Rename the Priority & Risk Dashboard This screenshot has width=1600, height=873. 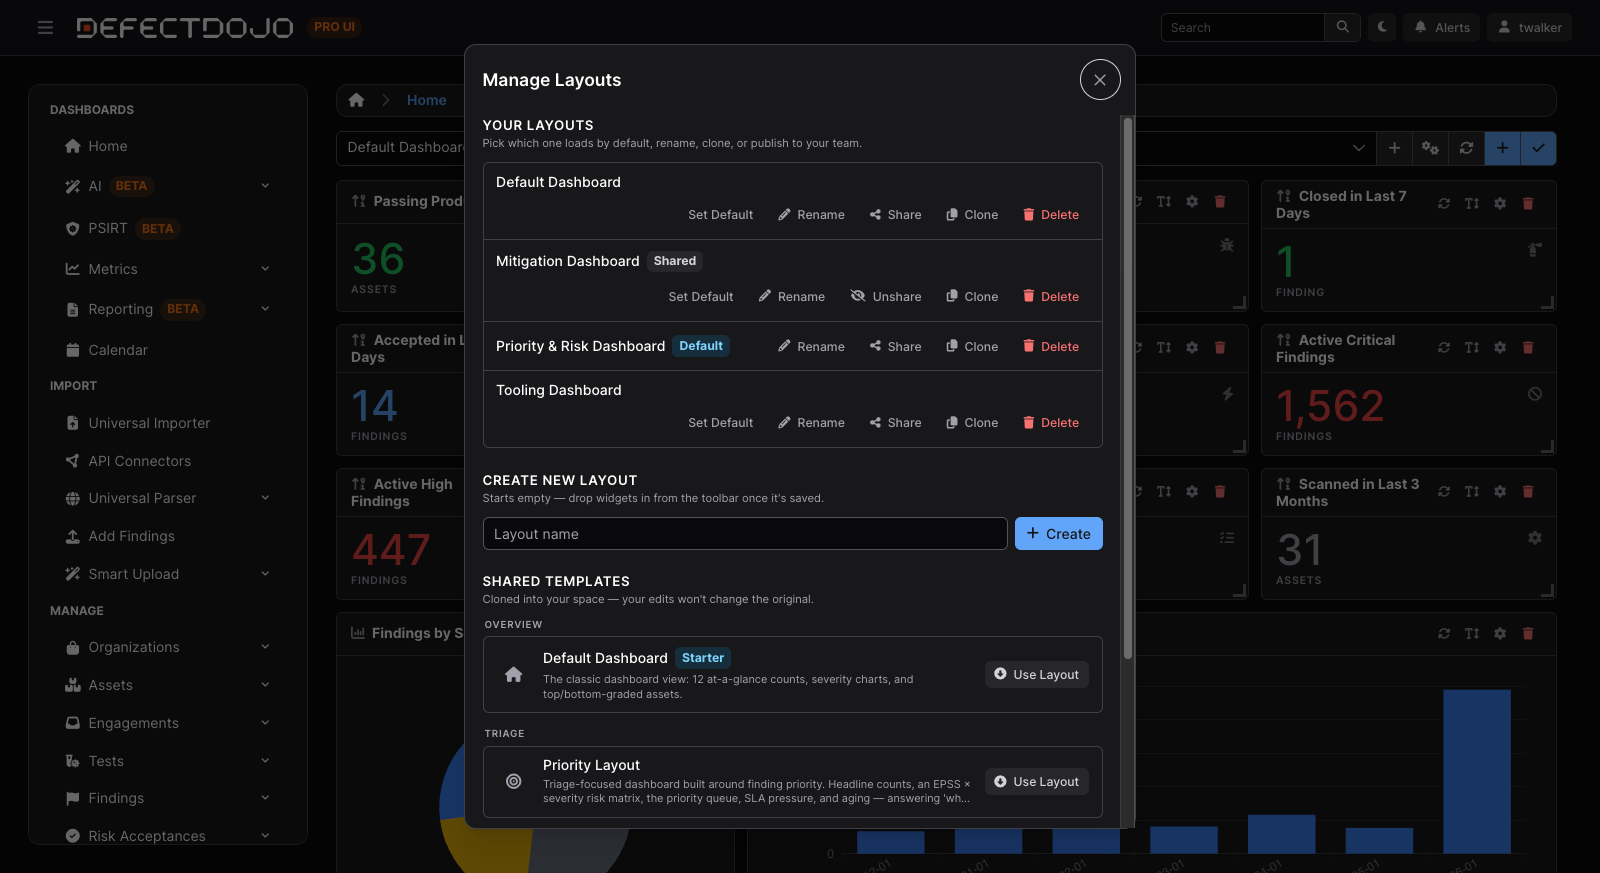(811, 347)
